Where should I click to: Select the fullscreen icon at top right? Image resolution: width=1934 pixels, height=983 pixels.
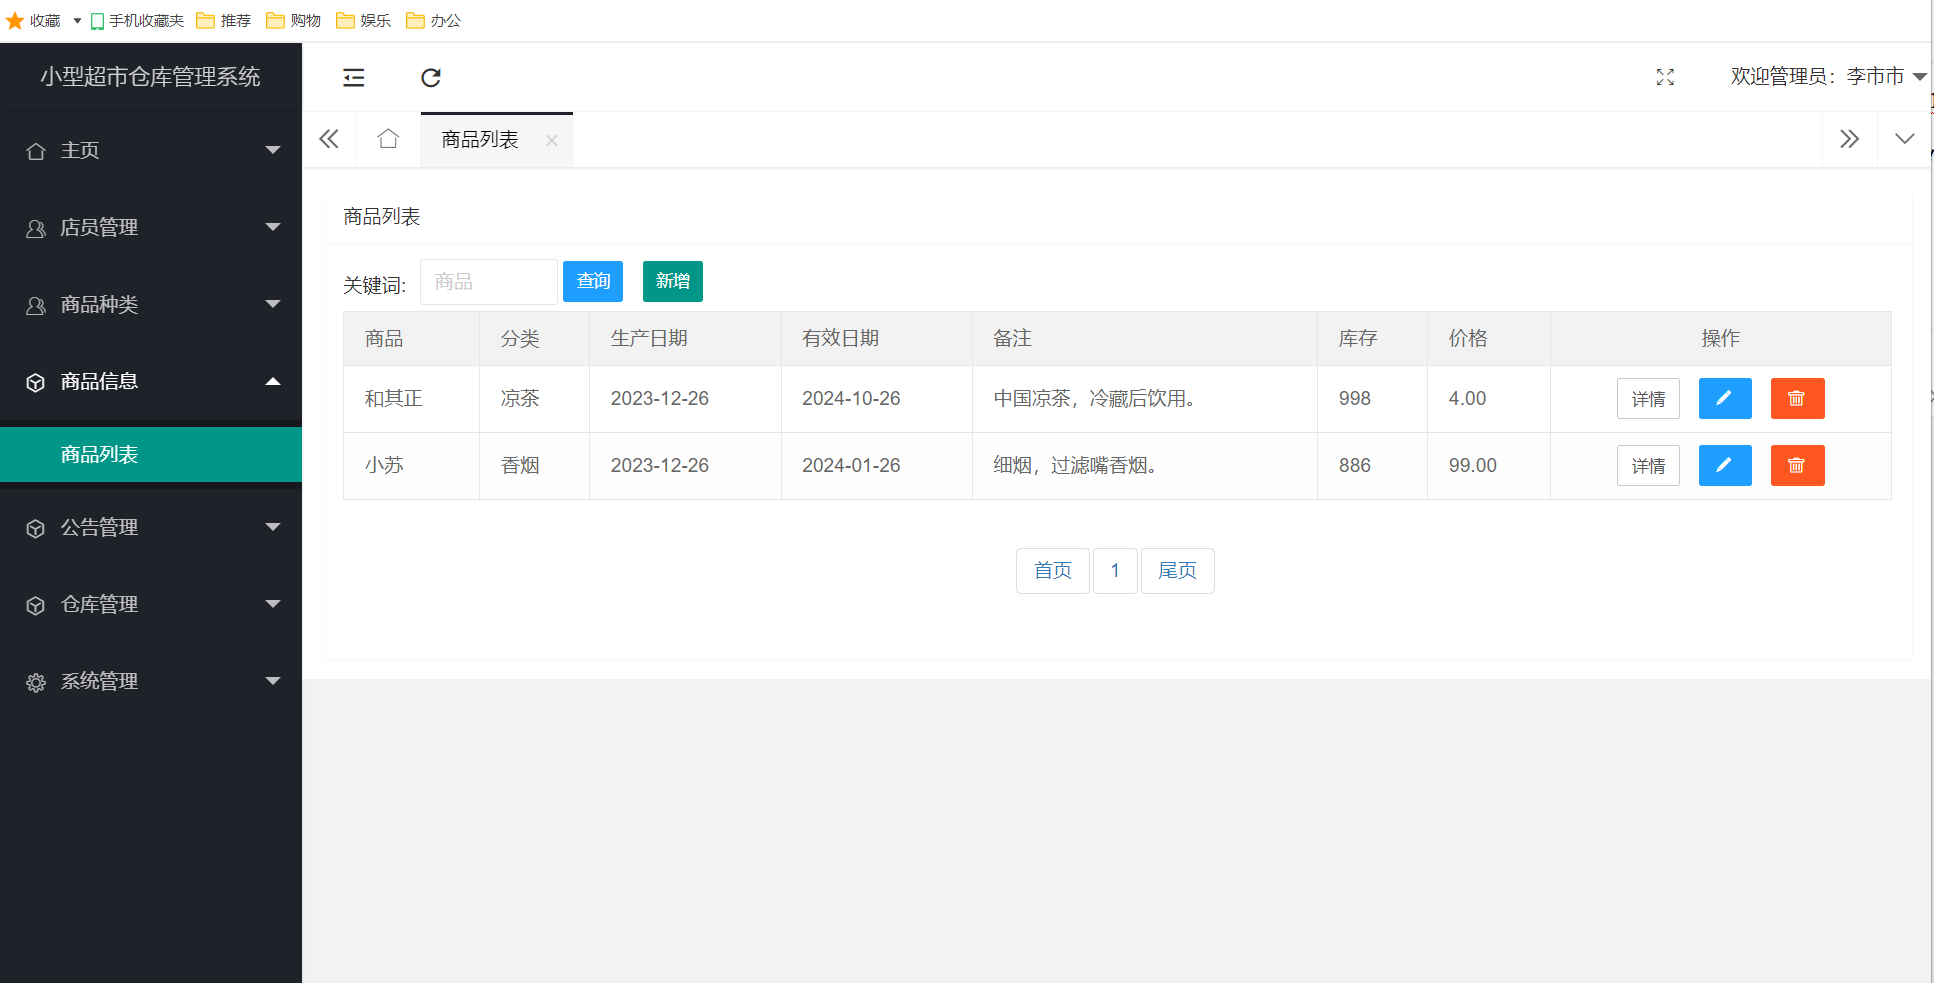click(1665, 77)
